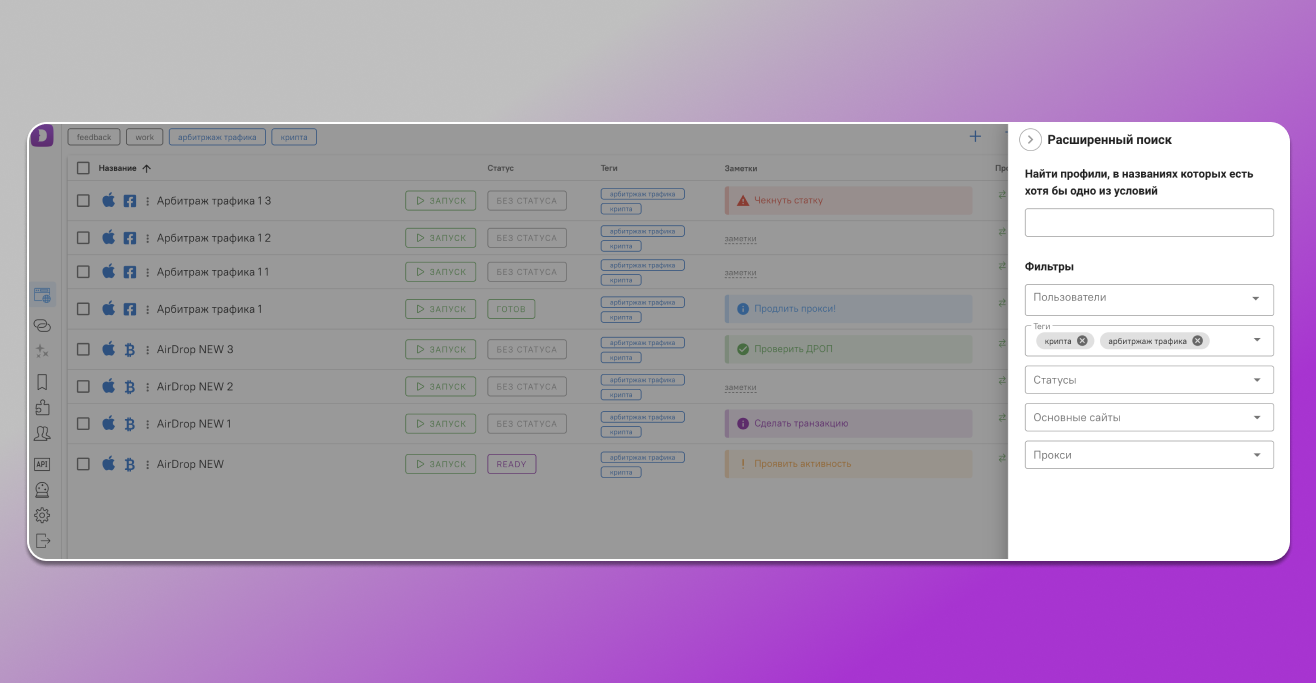Open the extensions puzzle icon in the sidebar
Viewport: 1316px width, 683px height.
point(42,407)
